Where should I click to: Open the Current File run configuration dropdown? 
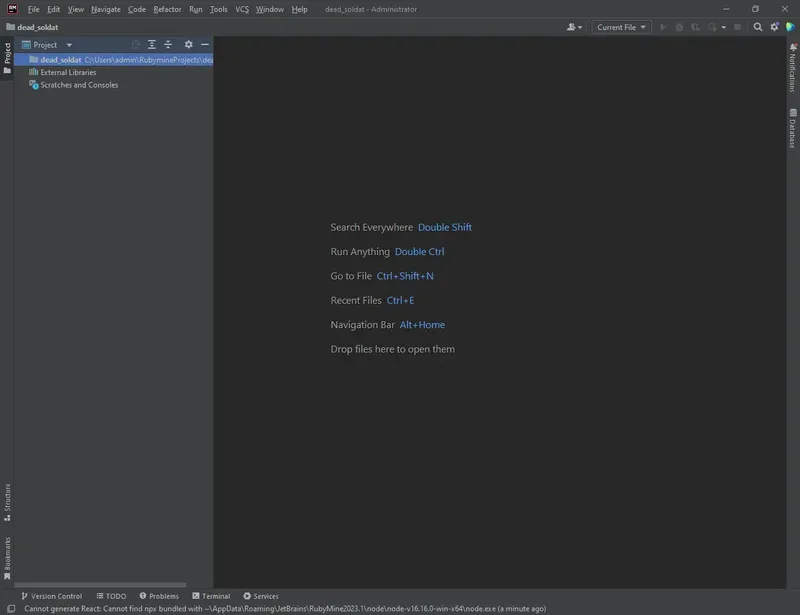(x=620, y=27)
